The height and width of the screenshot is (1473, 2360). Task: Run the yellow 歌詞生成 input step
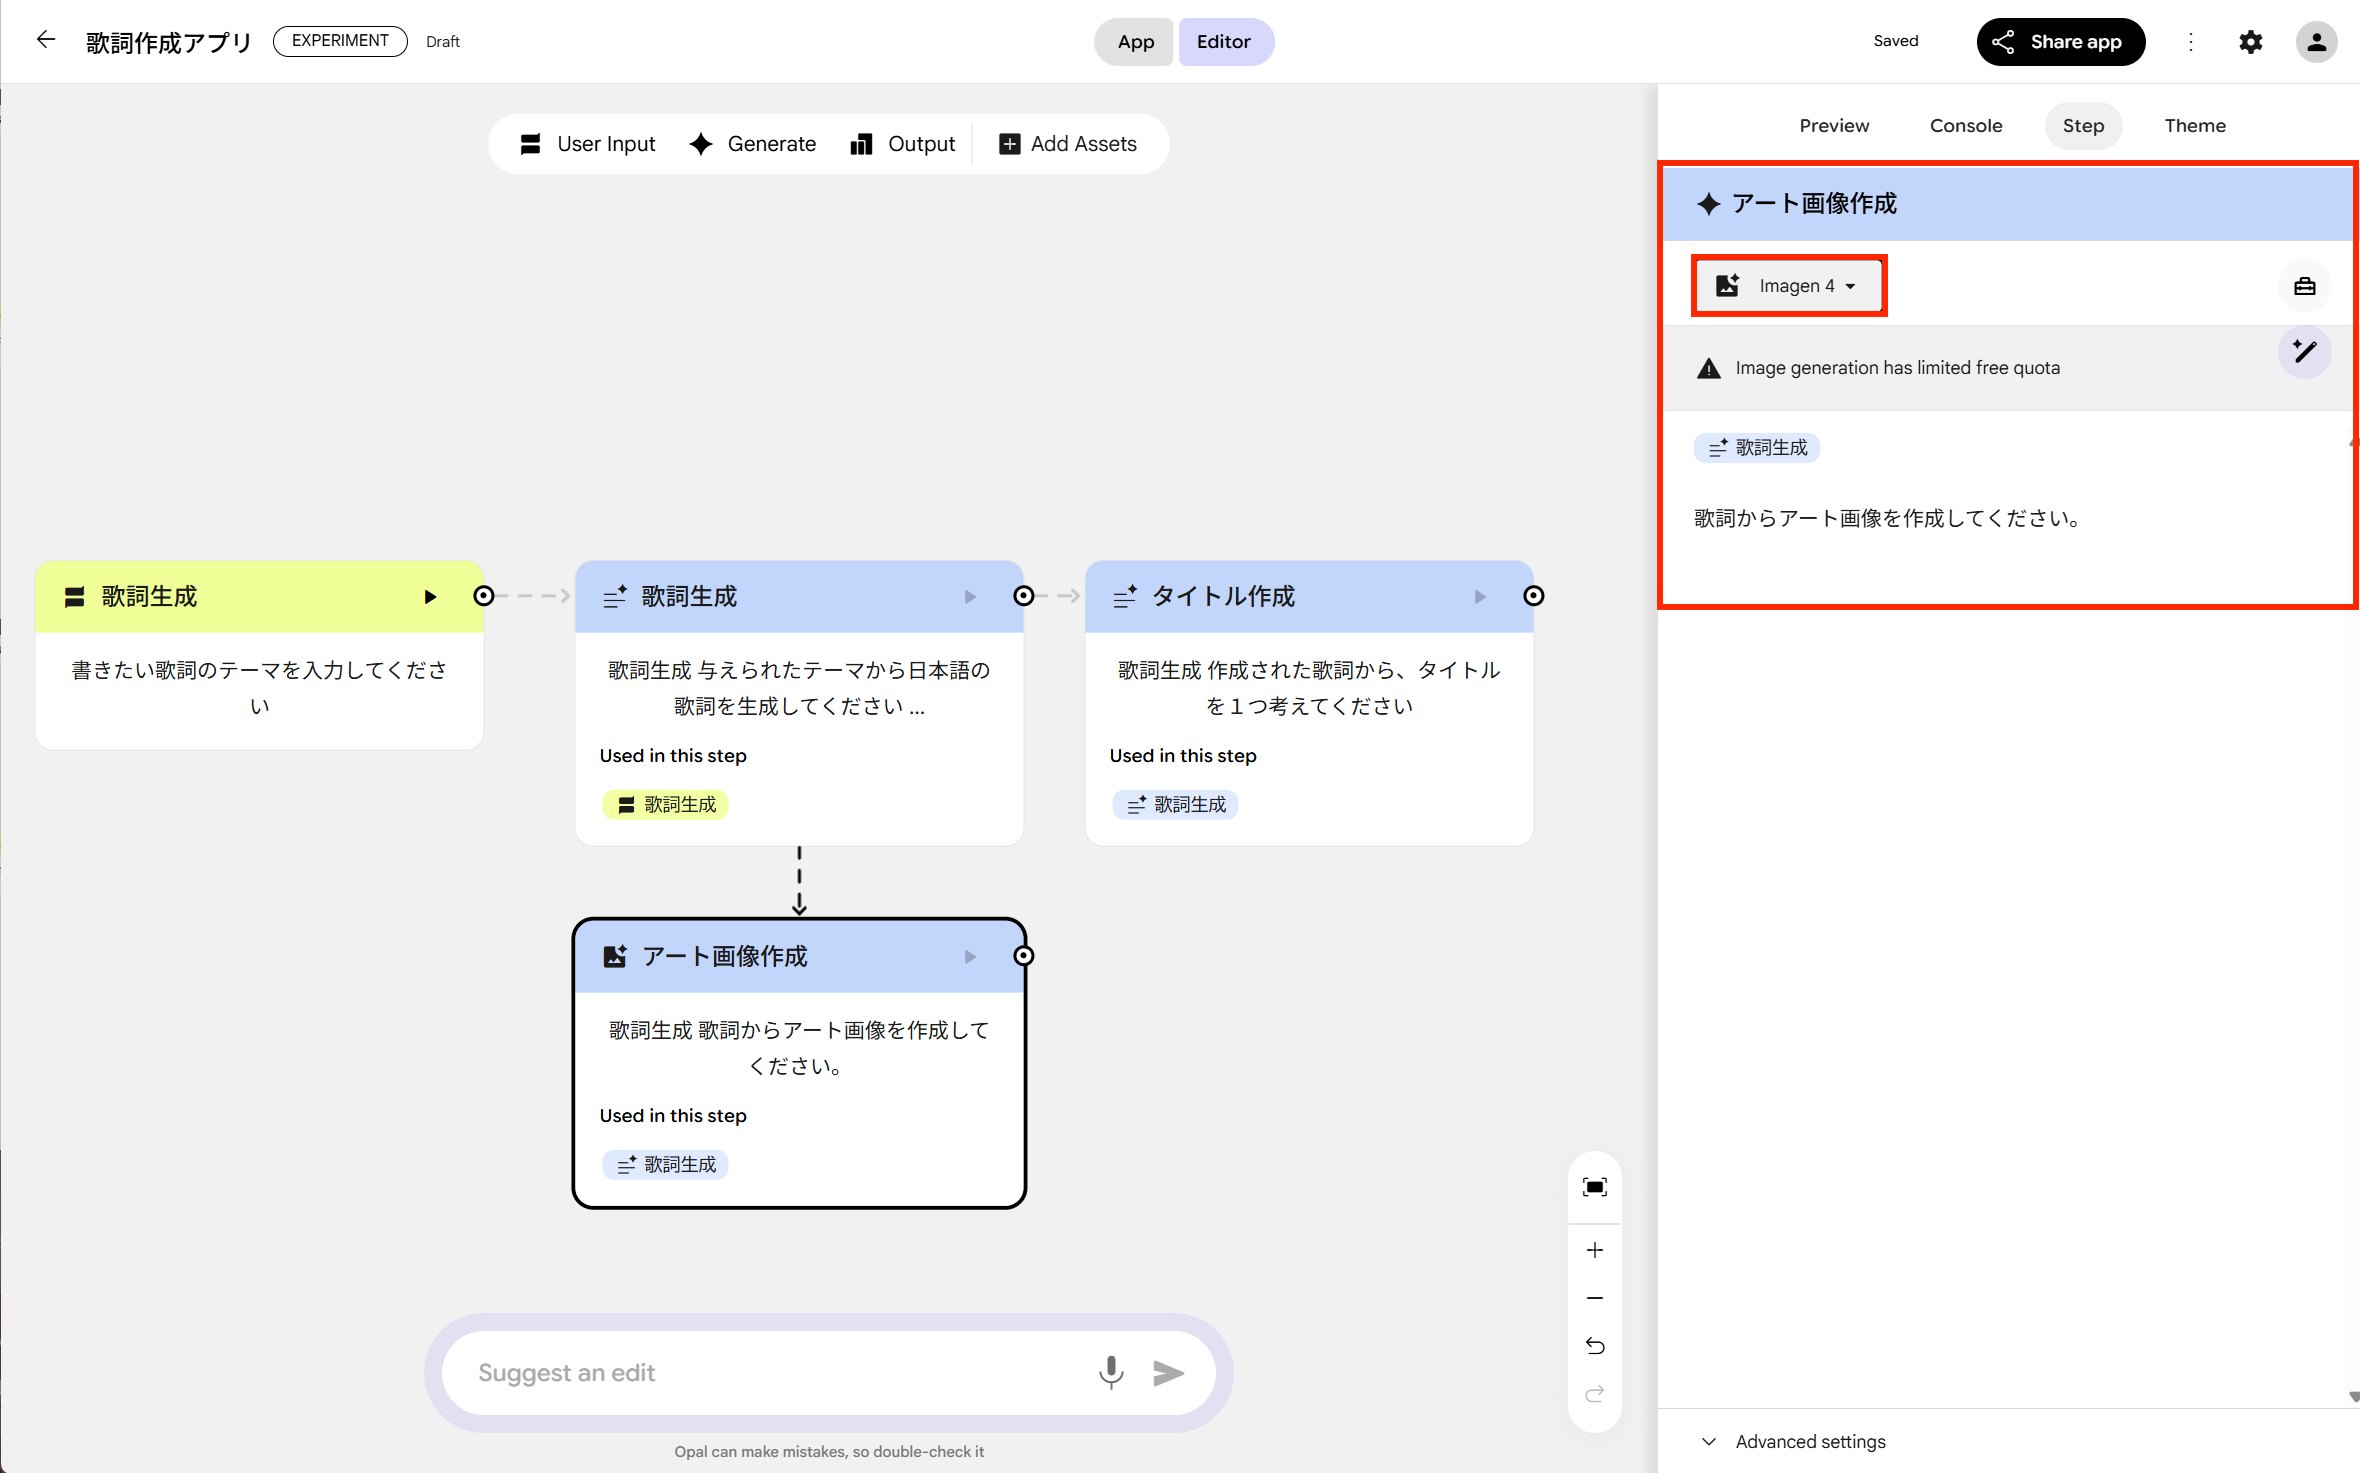click(x=430, y=597)
